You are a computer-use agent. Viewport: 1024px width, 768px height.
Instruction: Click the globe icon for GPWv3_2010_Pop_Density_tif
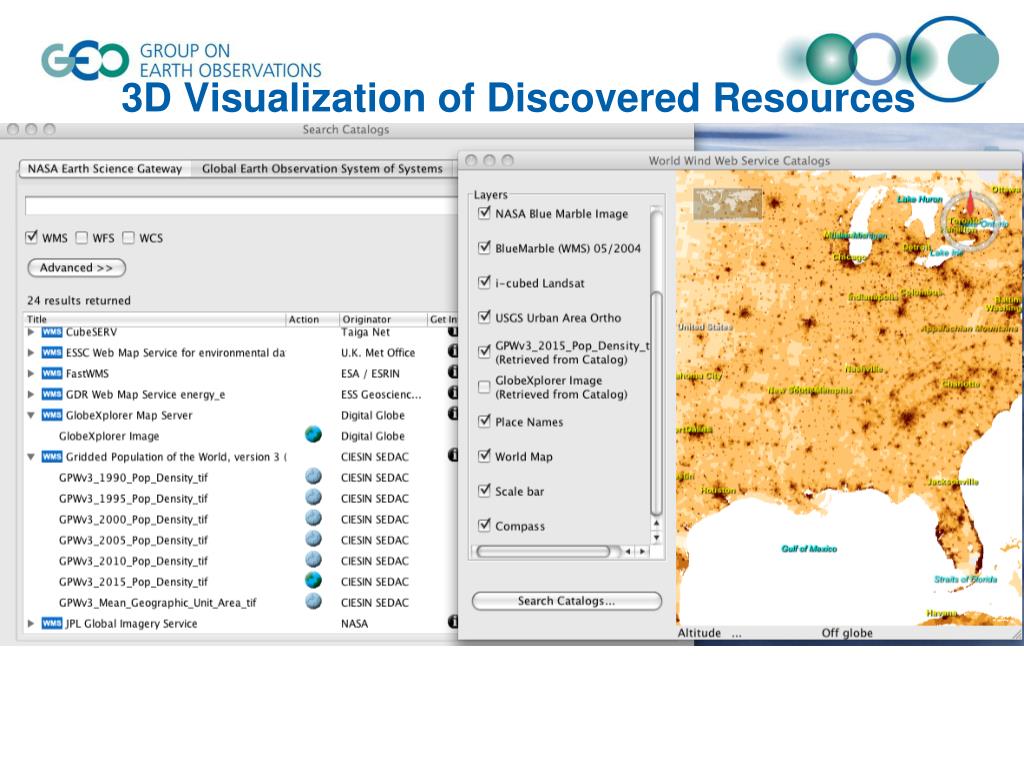tap(313, 560)
